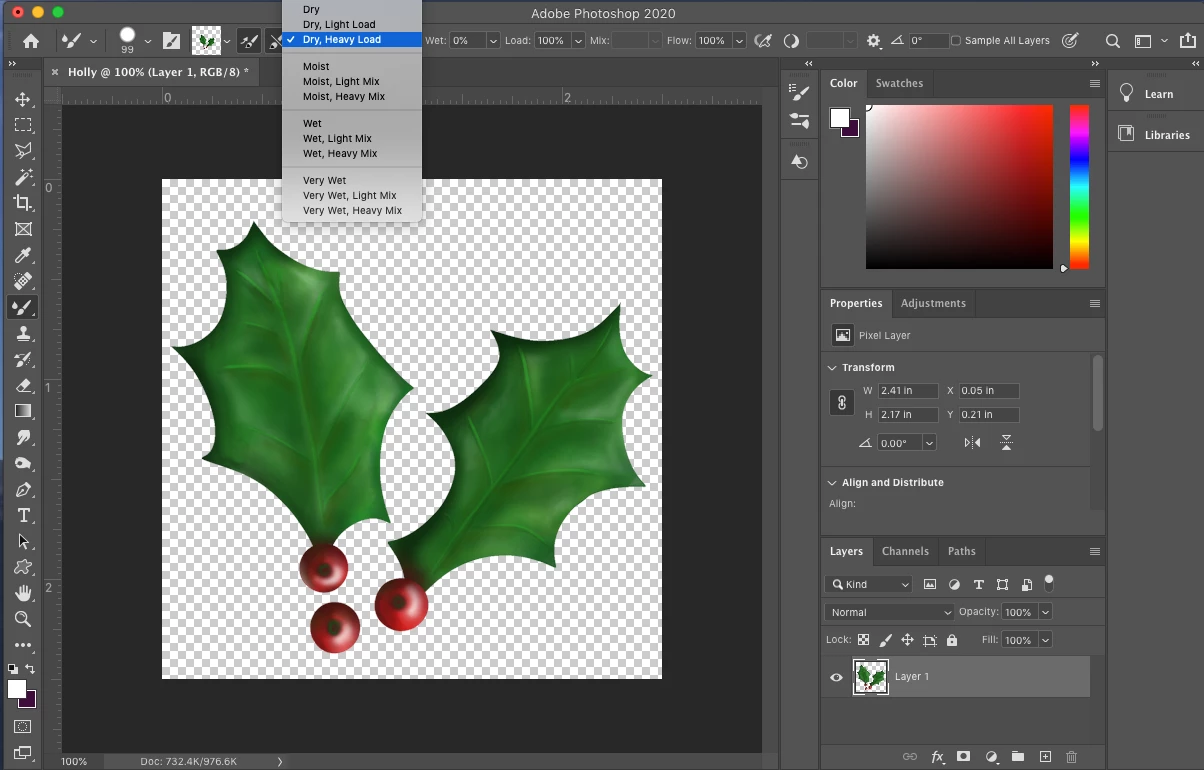Select the Clone Stamp tool

(x=23, y=334)
